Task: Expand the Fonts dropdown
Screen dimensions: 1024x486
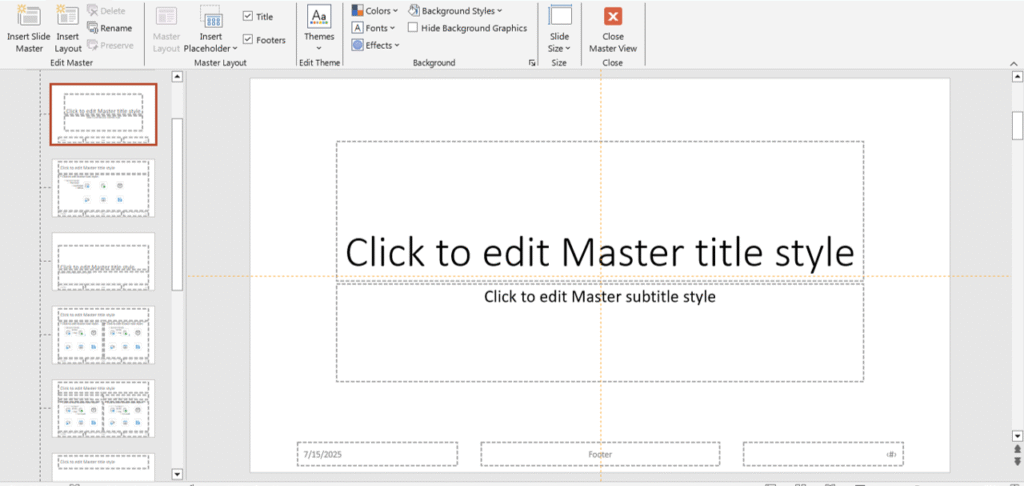Action: pos(374,28)
